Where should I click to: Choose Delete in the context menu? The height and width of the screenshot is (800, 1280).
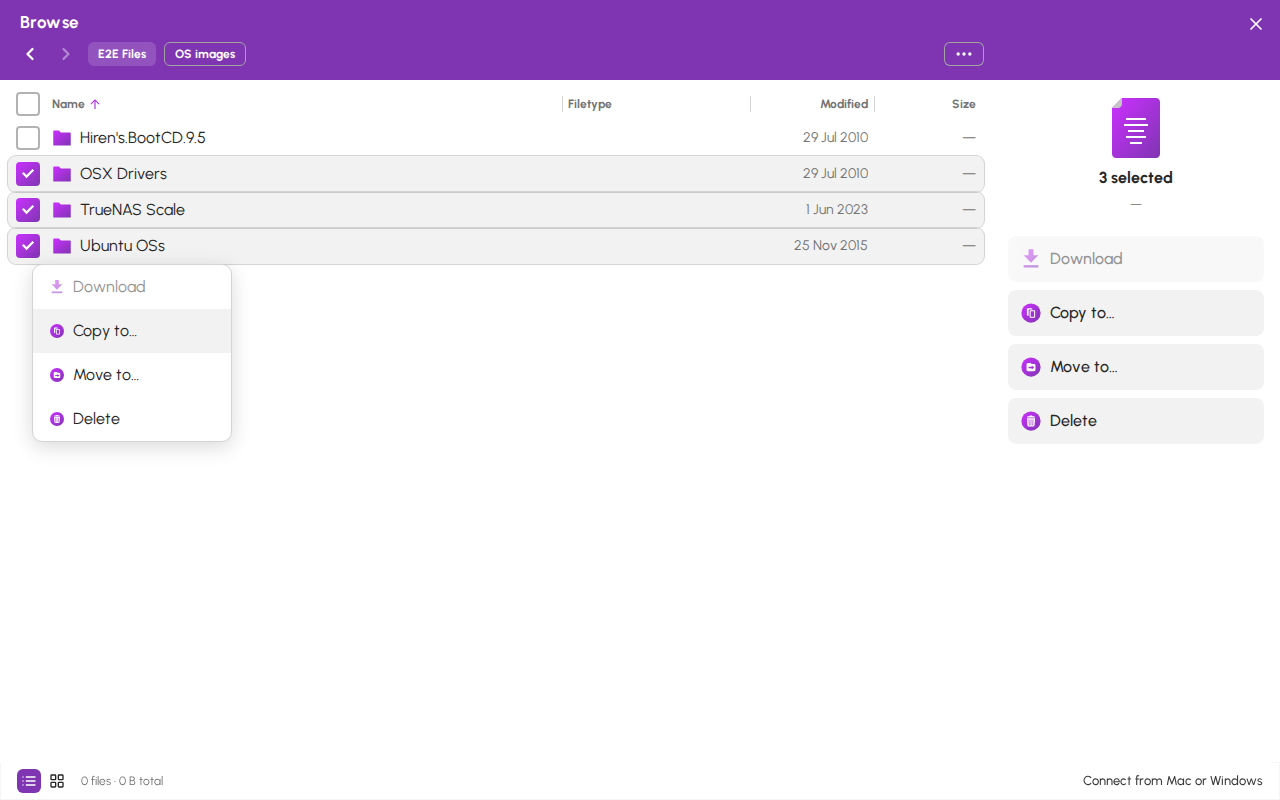click(x=132, y=419)
